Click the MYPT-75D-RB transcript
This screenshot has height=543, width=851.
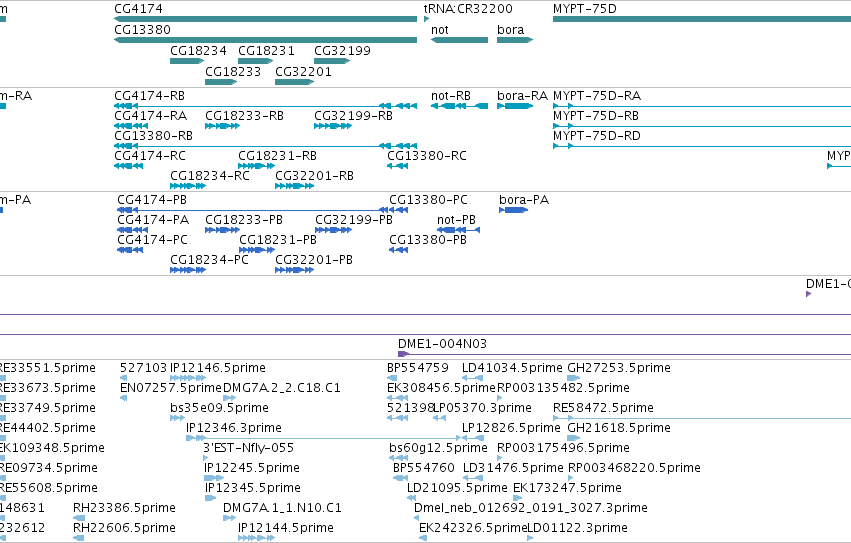click(x=702, y=126)
